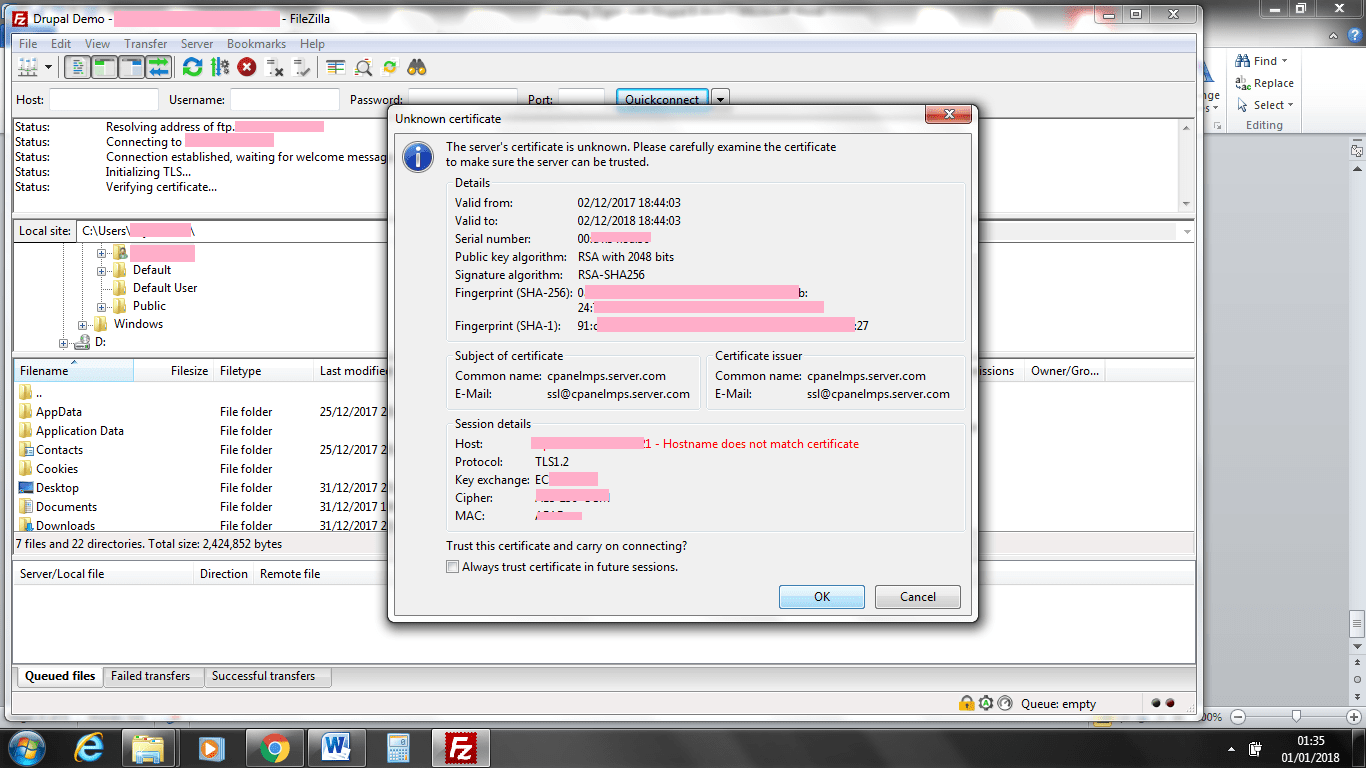
Task: Click the red Cancel current operation icon
Action: (247, 67)
